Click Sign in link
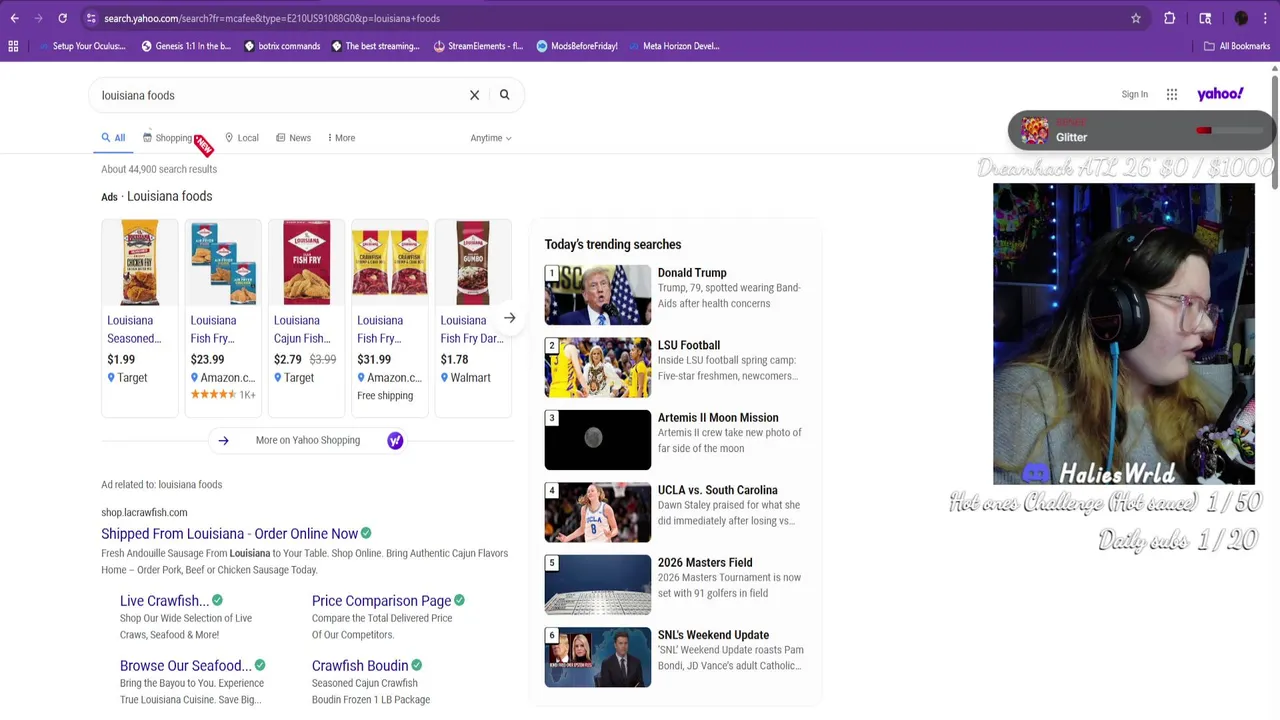 (x=1134, y=94)
